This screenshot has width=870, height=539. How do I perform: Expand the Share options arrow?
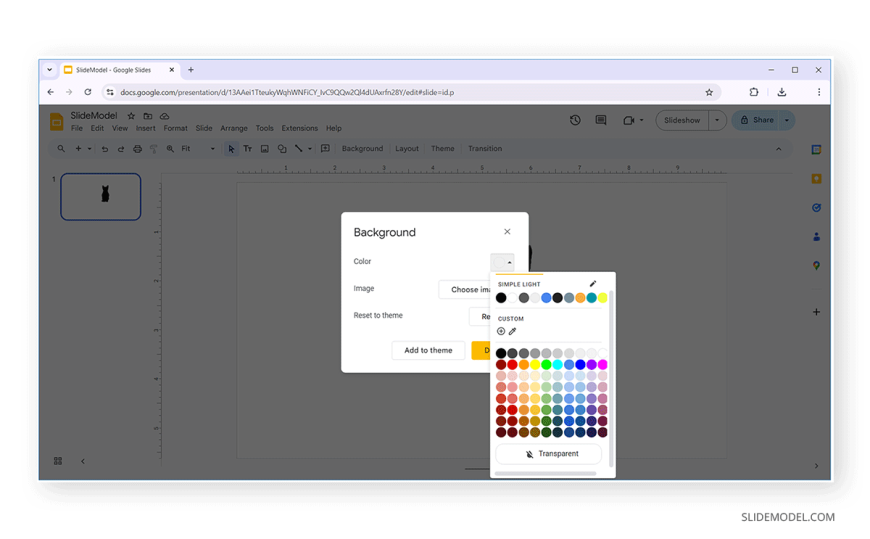click(787, 120)
